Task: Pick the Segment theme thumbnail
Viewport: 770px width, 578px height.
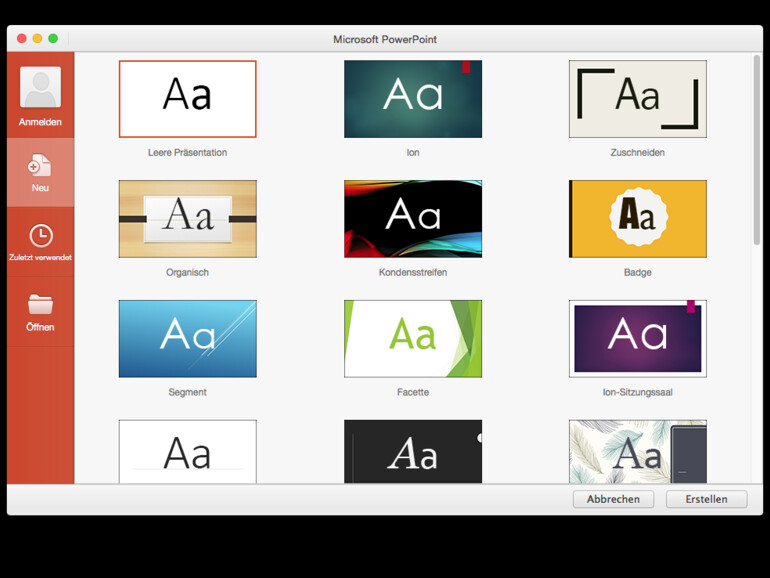Action: 188,339
